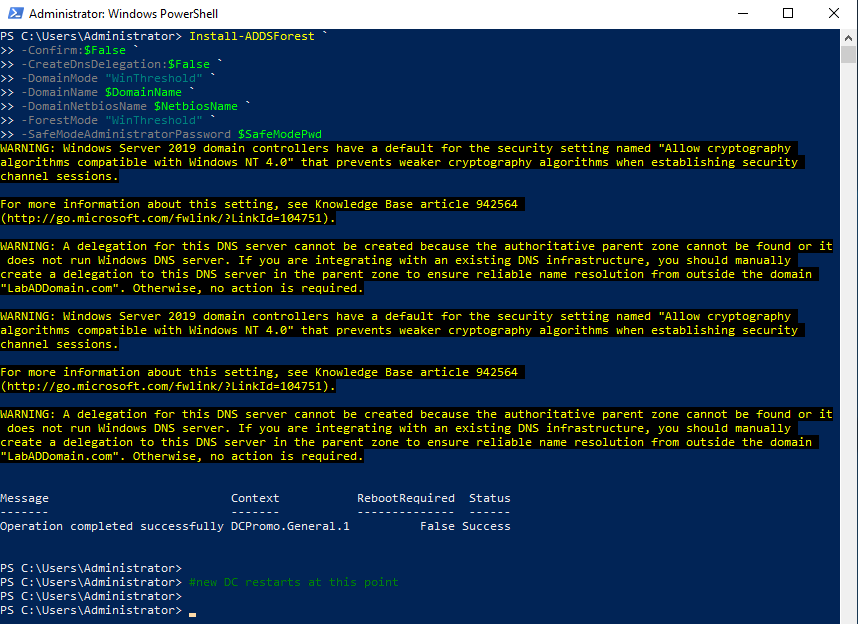This screenshot has width=858, height=624.
Task: Click the first go.microsoft.com fwlink URL
Action: click(x=167, y=218)
